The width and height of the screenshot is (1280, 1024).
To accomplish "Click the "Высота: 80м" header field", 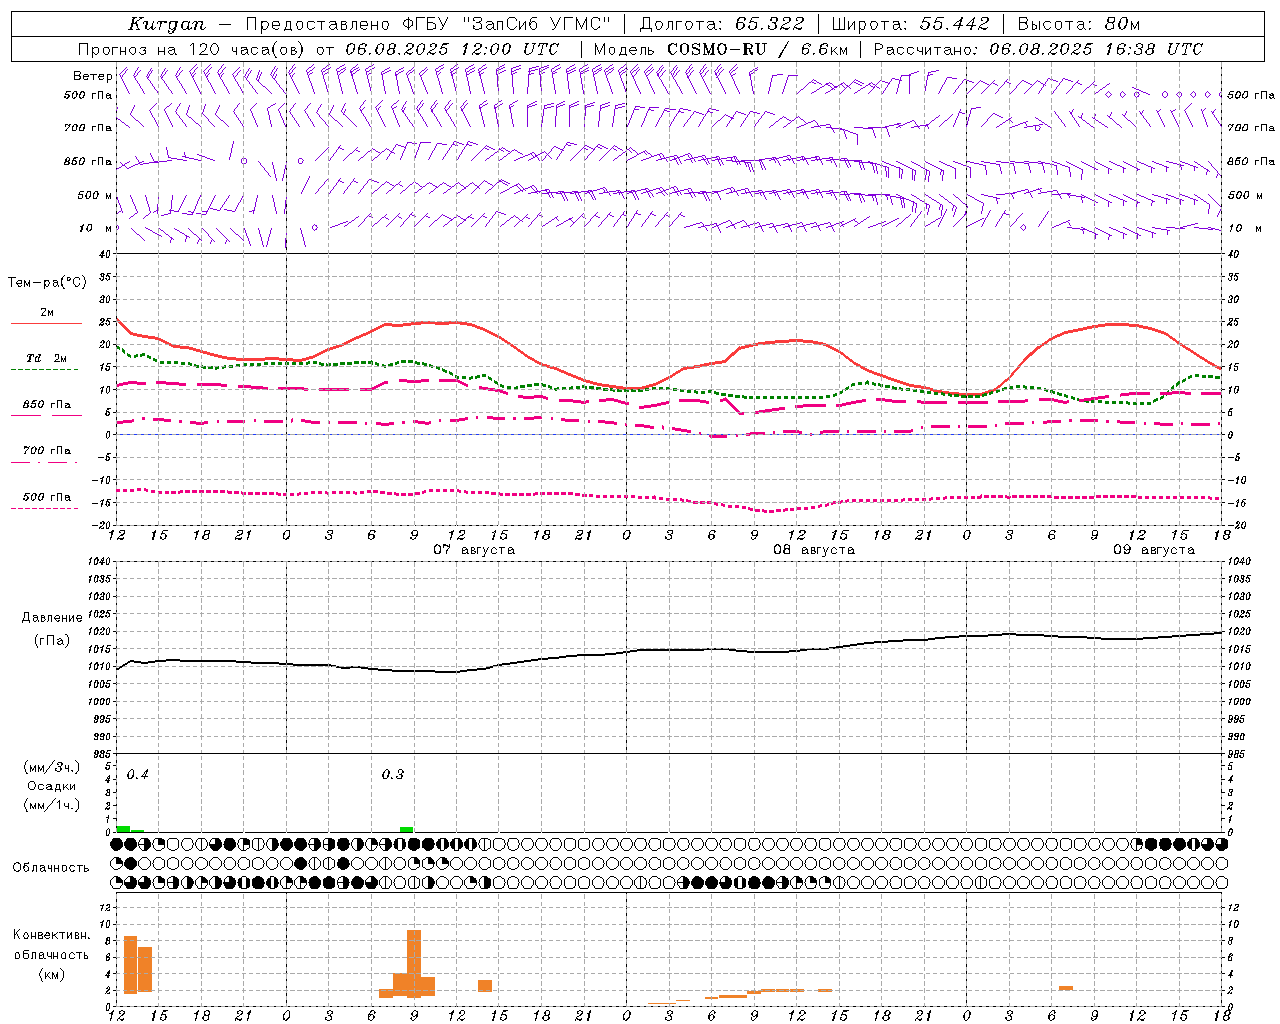I will 1079,24.
